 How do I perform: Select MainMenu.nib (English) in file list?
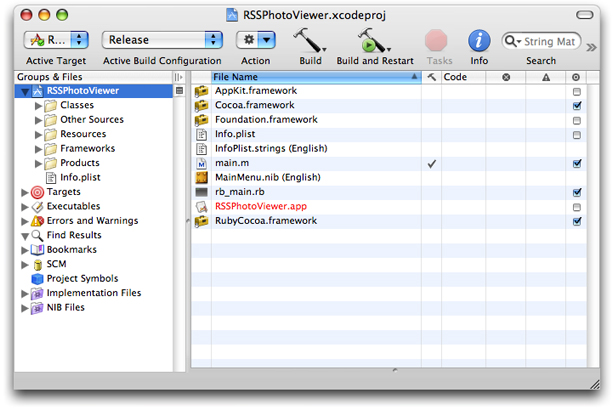point(264,177)
